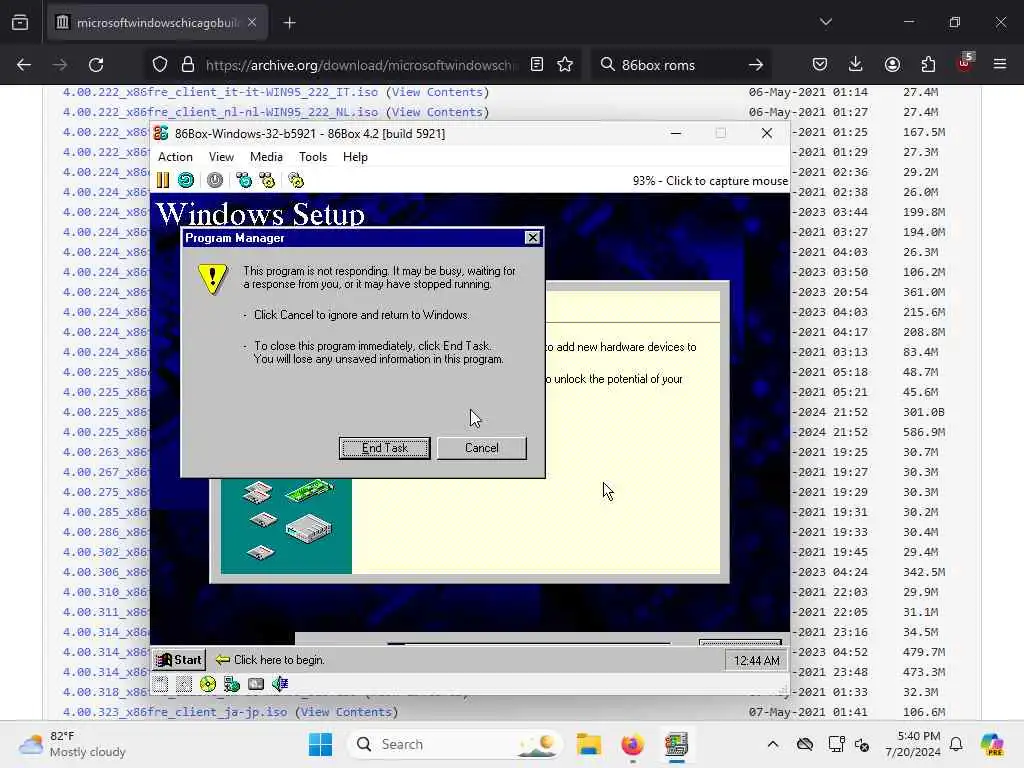
Task: Close the Program Manager dialog
Action: tap(533, 238)
